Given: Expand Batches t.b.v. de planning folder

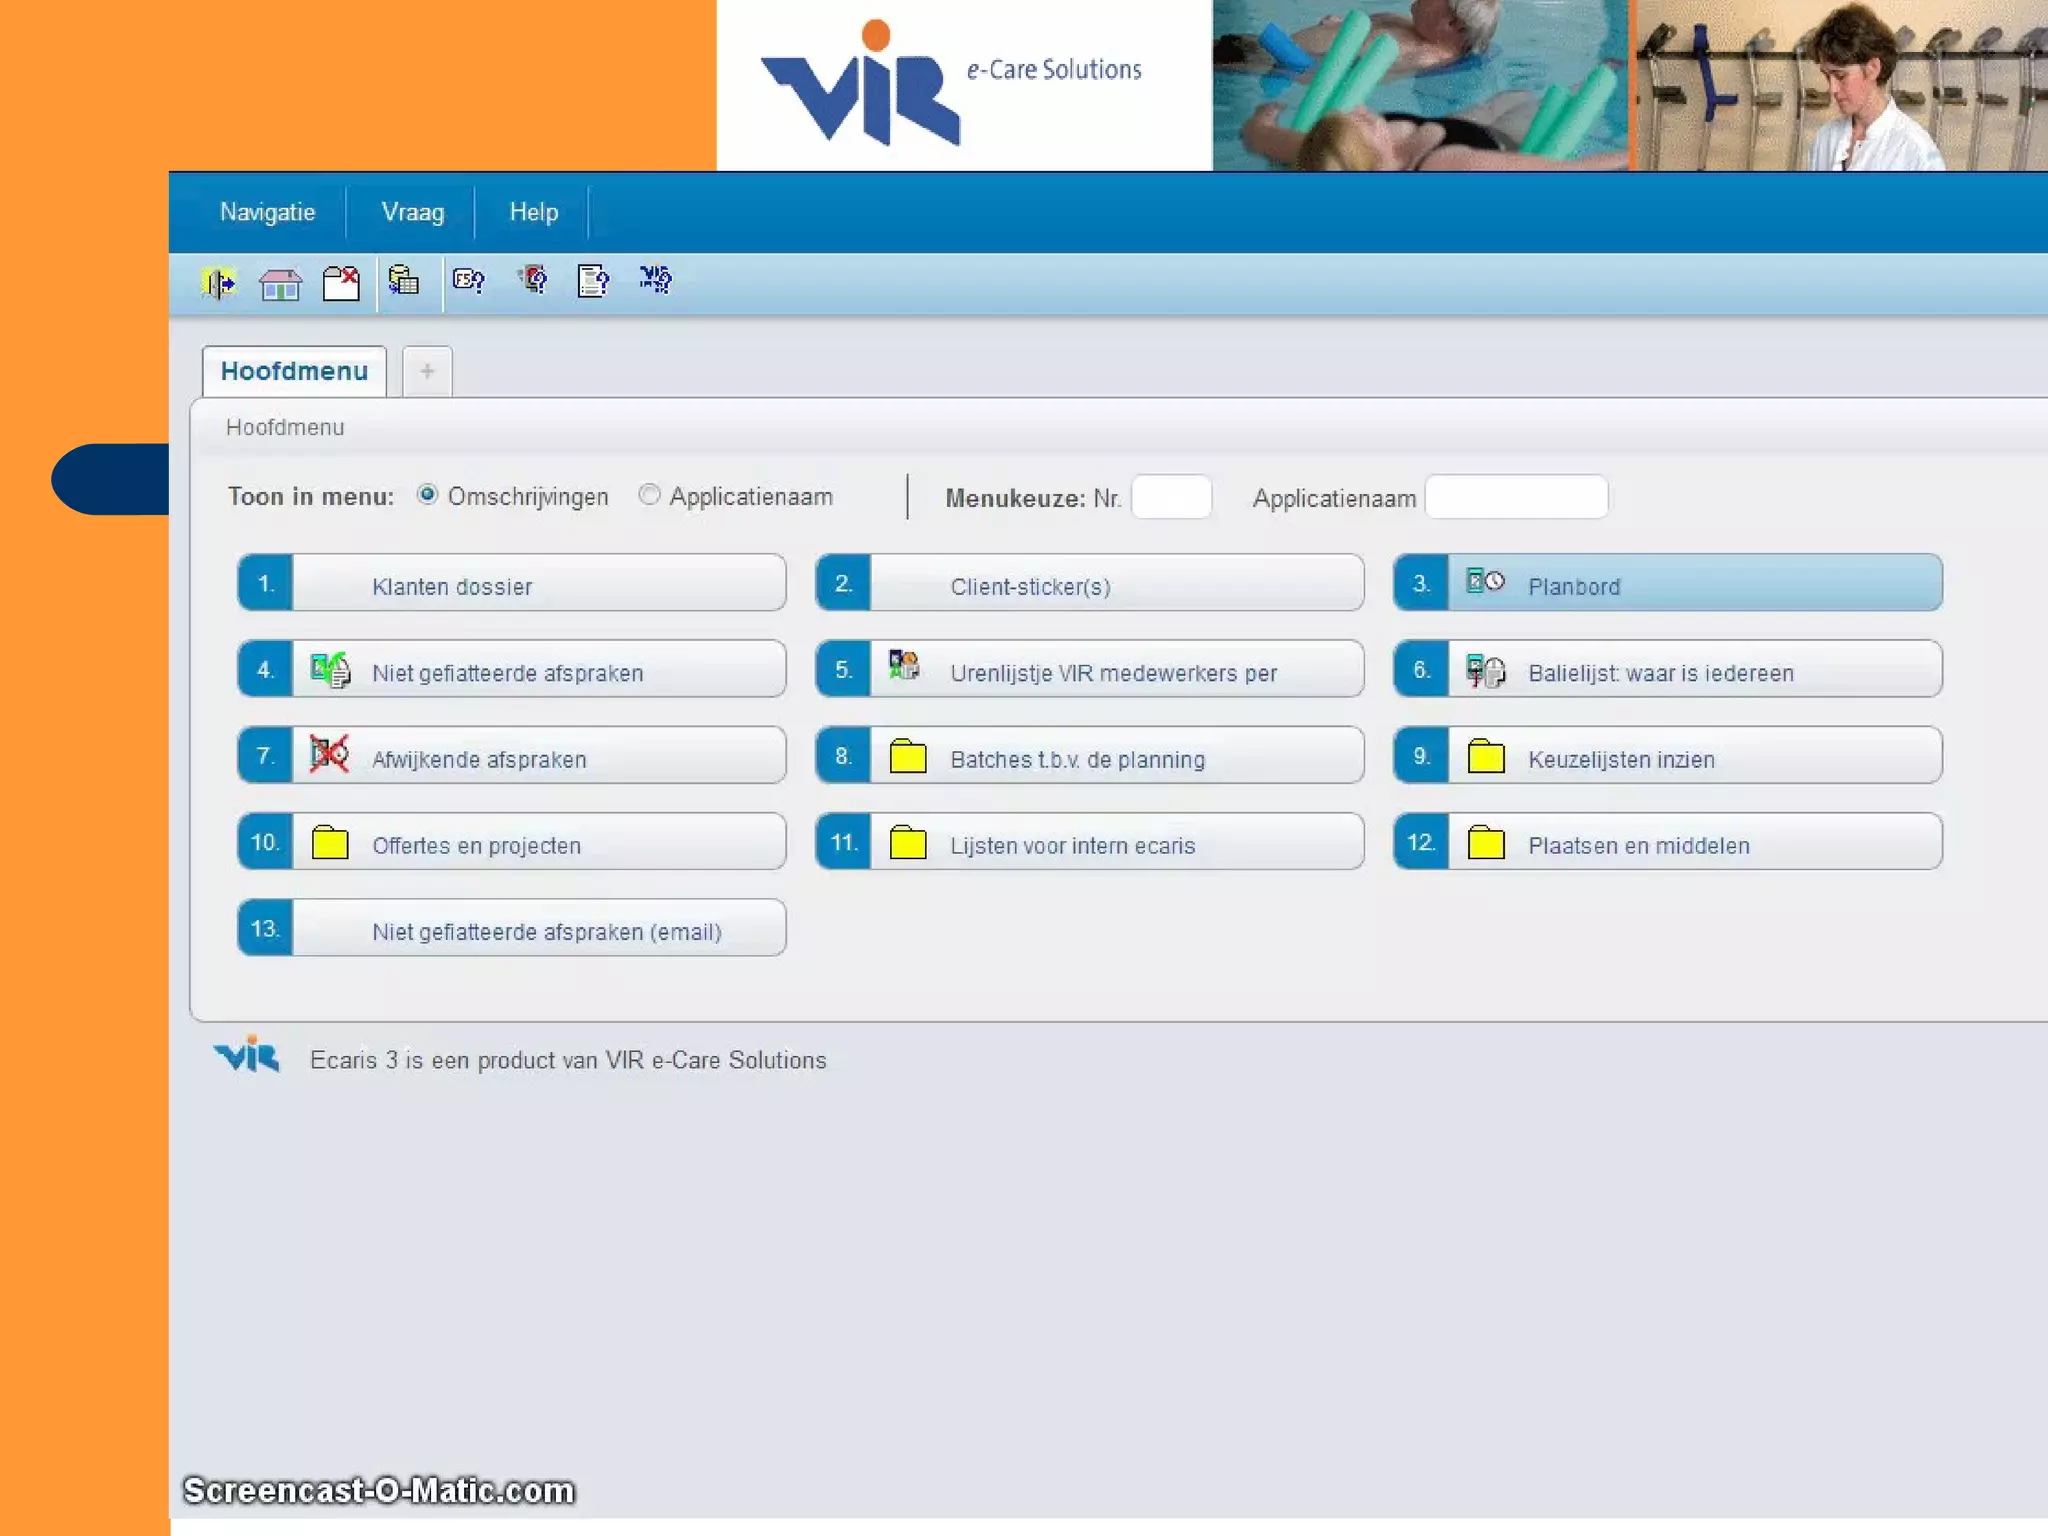Looking at the screenshot, I should click(1089, 757).
